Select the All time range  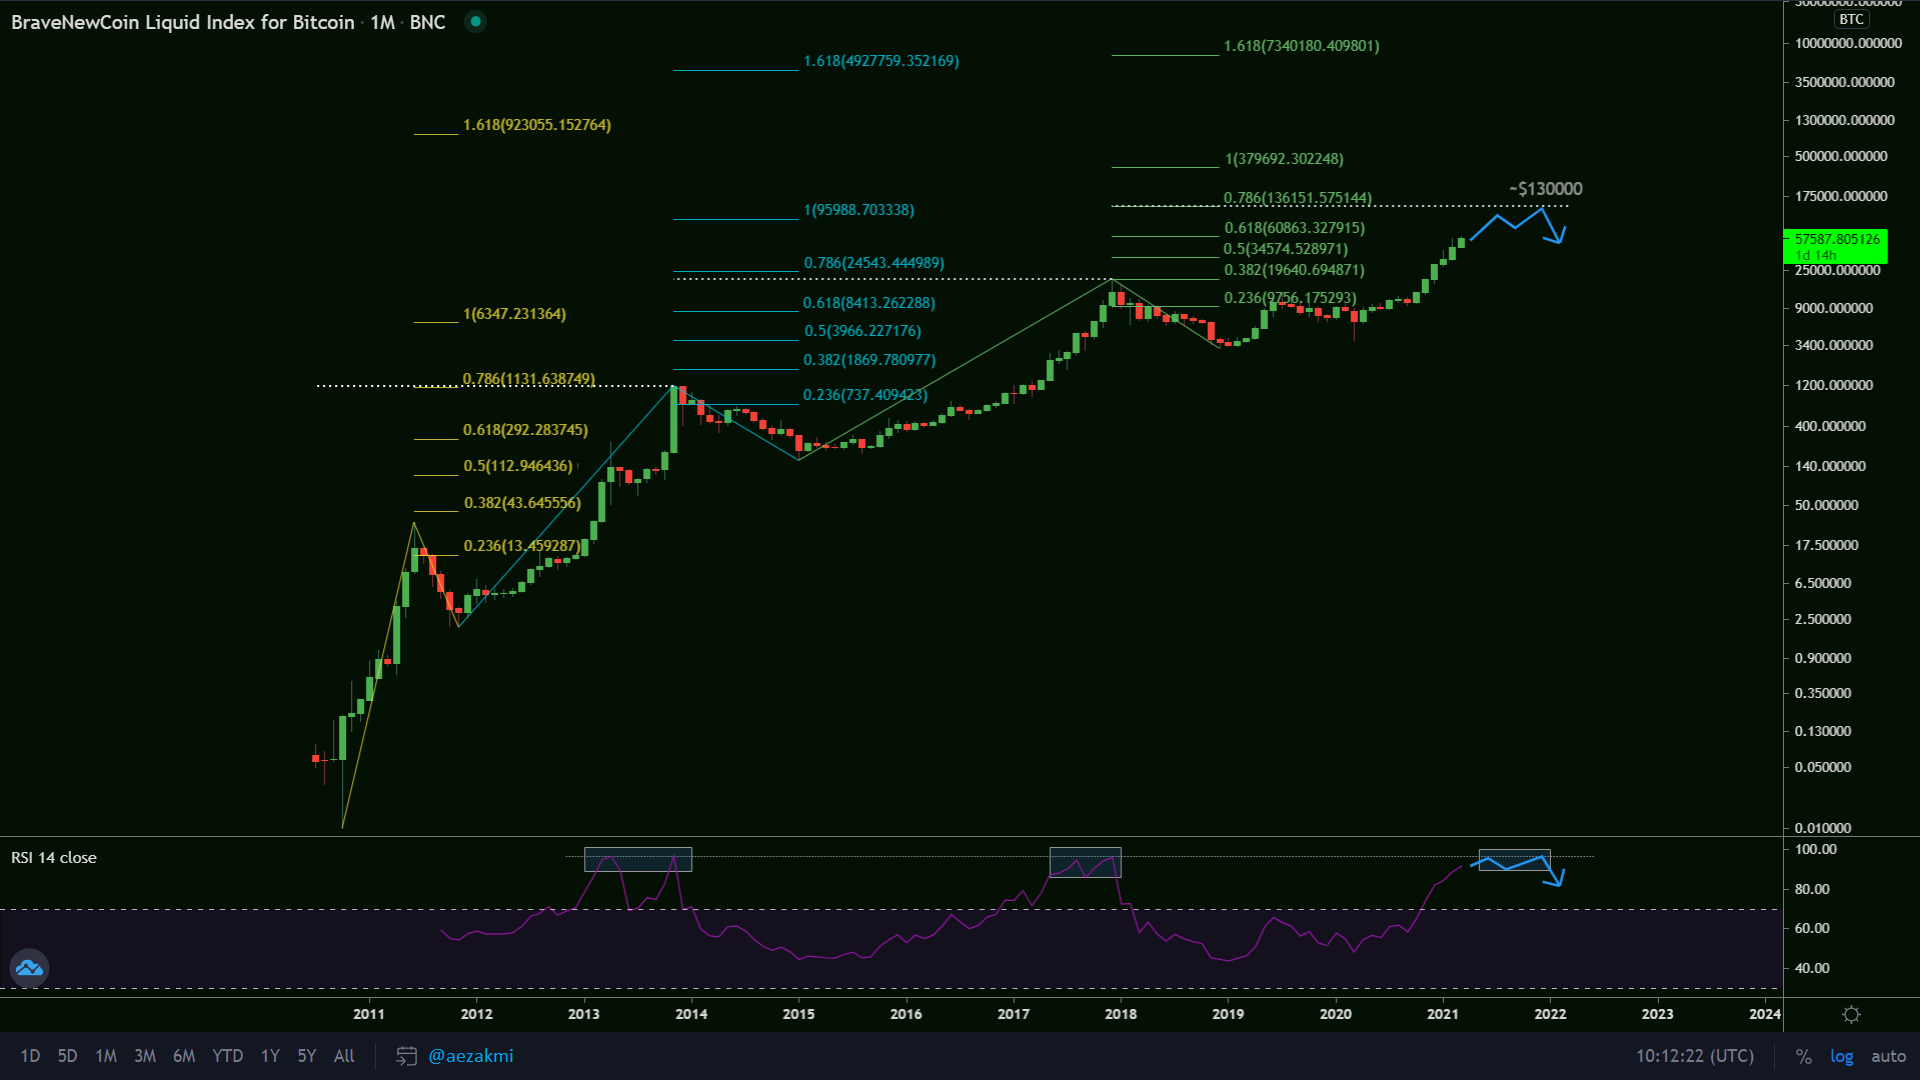click(x=344, y=1056)
